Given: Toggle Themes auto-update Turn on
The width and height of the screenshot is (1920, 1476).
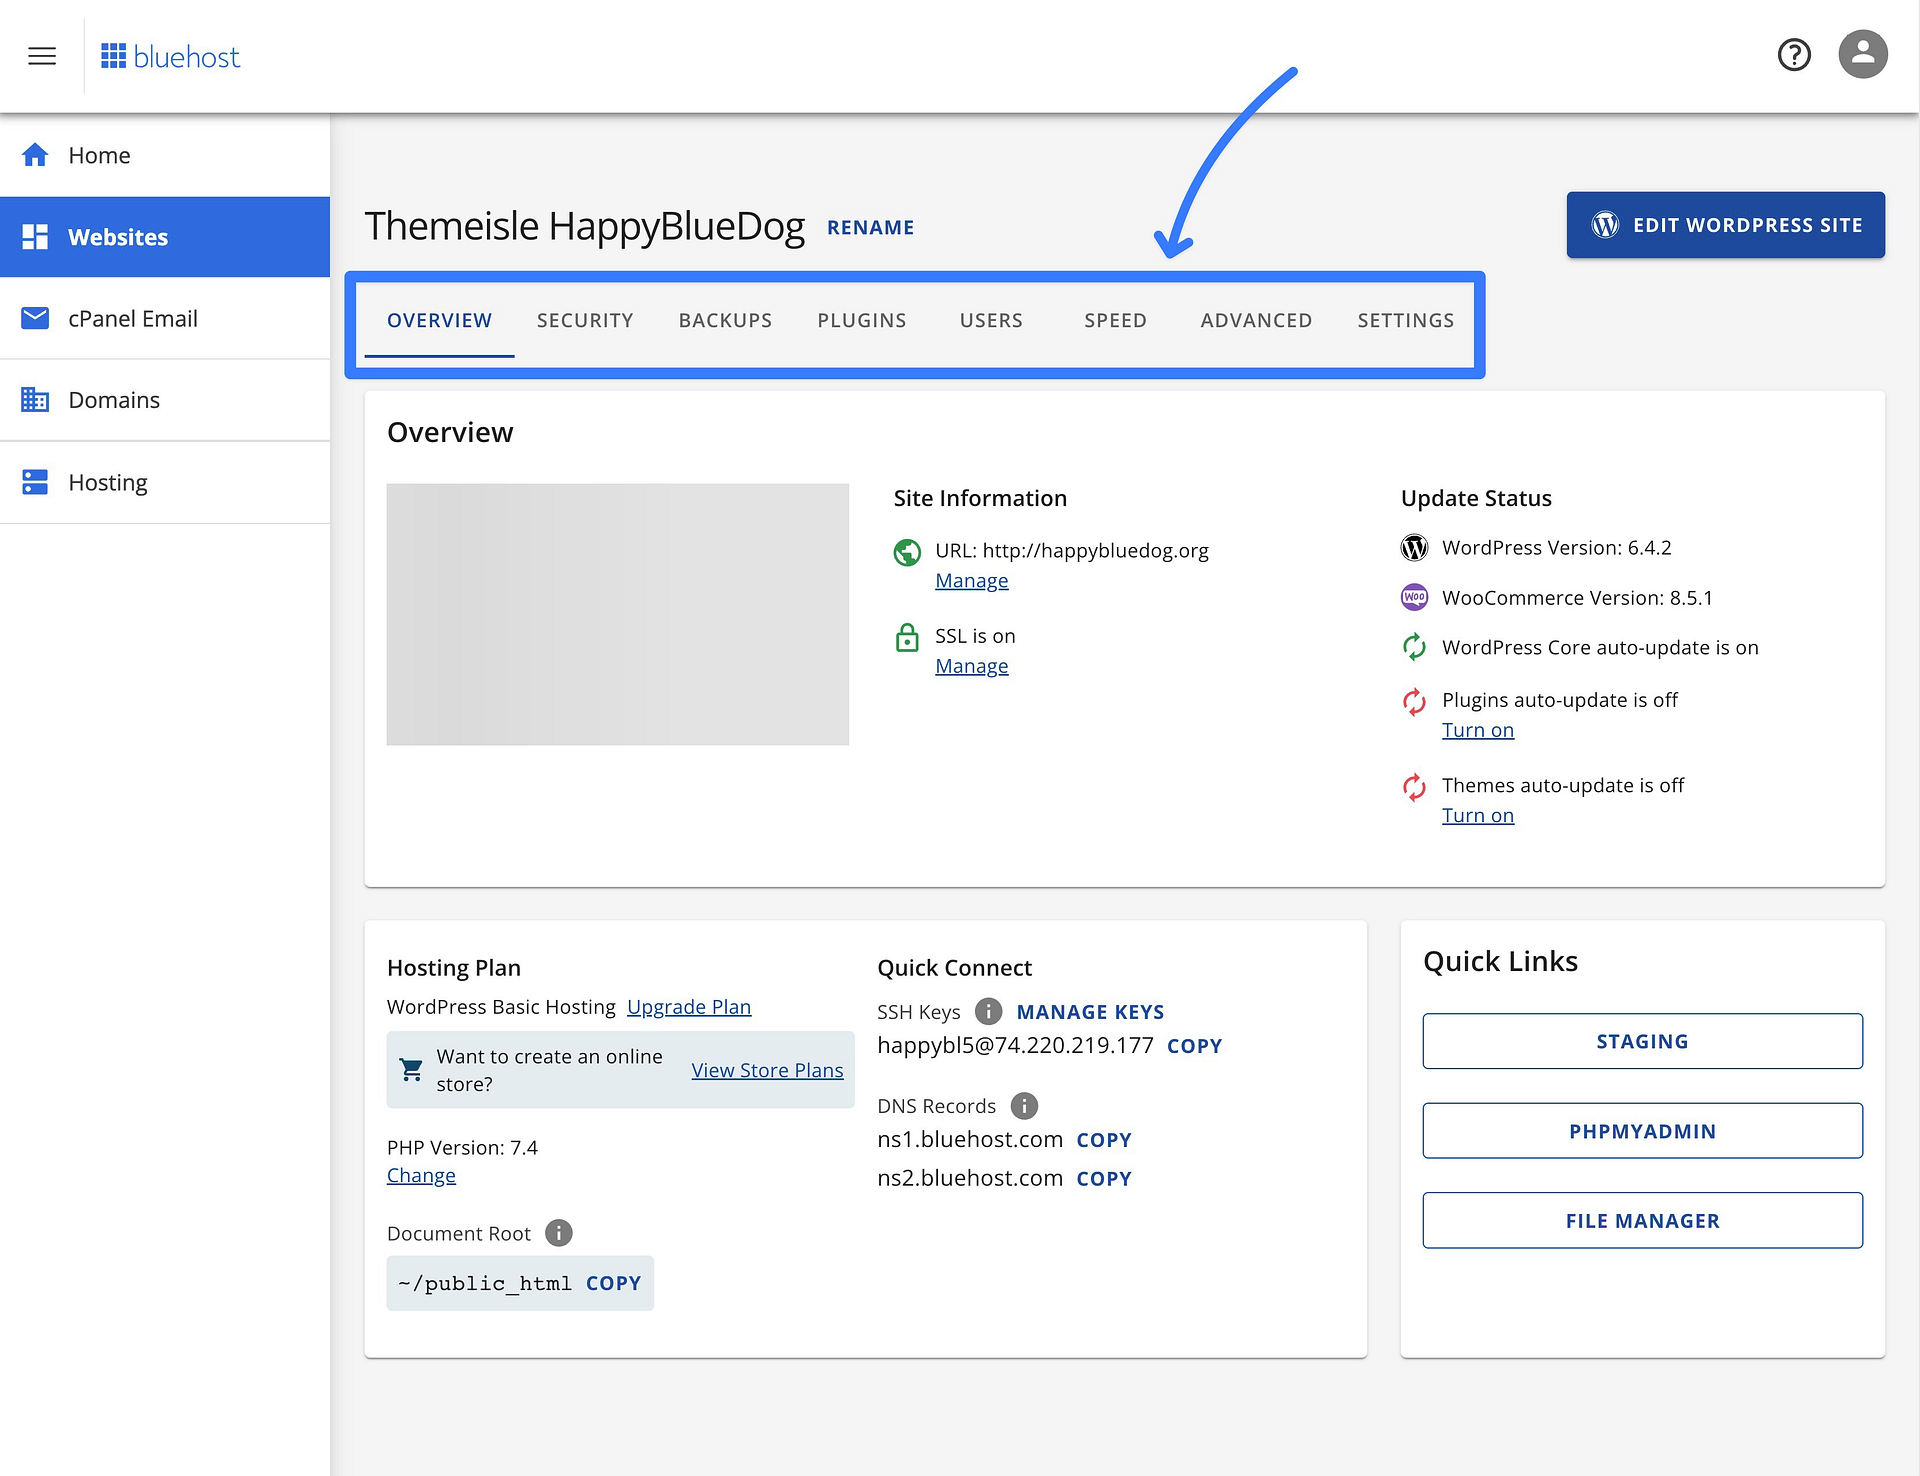Looking at the screenshot, I should point(1477,814).
